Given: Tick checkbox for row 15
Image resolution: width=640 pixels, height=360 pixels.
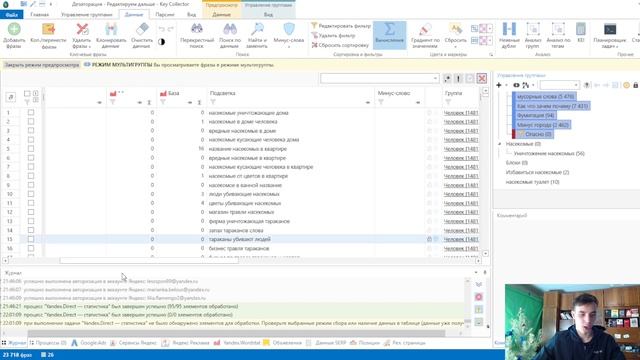Looking at the screenshot, I should click(31, 239).
